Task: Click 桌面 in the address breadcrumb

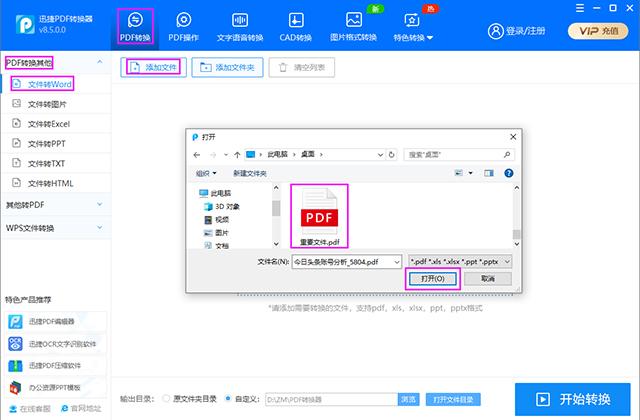Action: [x=308, y=154]
